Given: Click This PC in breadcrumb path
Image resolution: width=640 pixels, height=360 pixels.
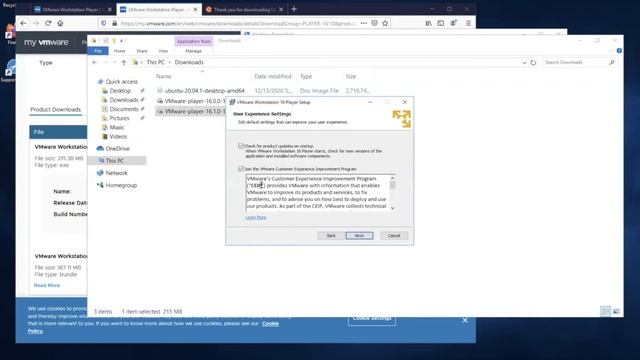Looking at the screenshot, I should pos(155,62).
